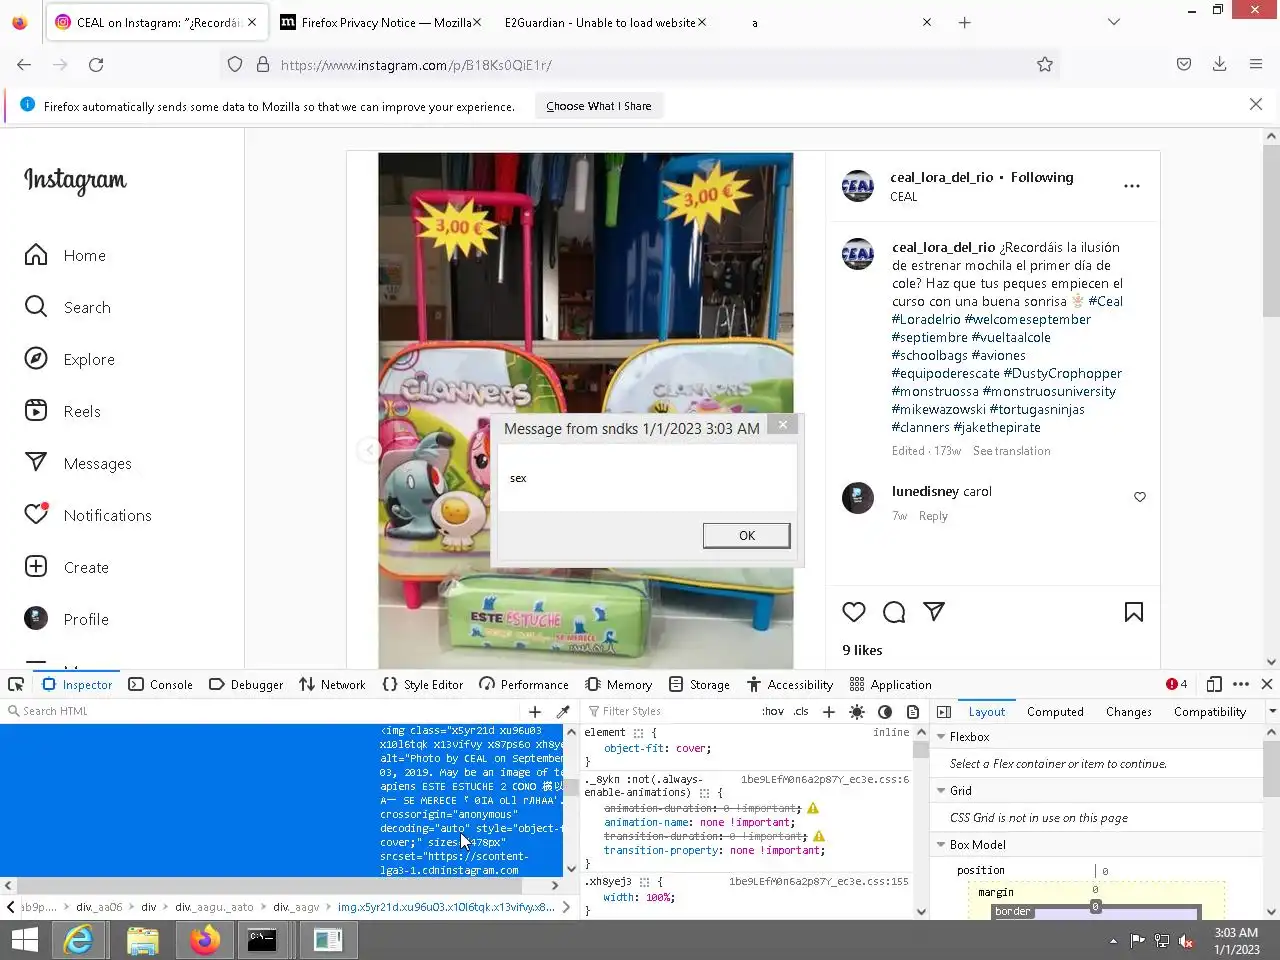Image resolution: width=1280 pixels, height=960 pixels.
Task: Toggle the three-pane inspector split icon
Action: tap(944, 712)
